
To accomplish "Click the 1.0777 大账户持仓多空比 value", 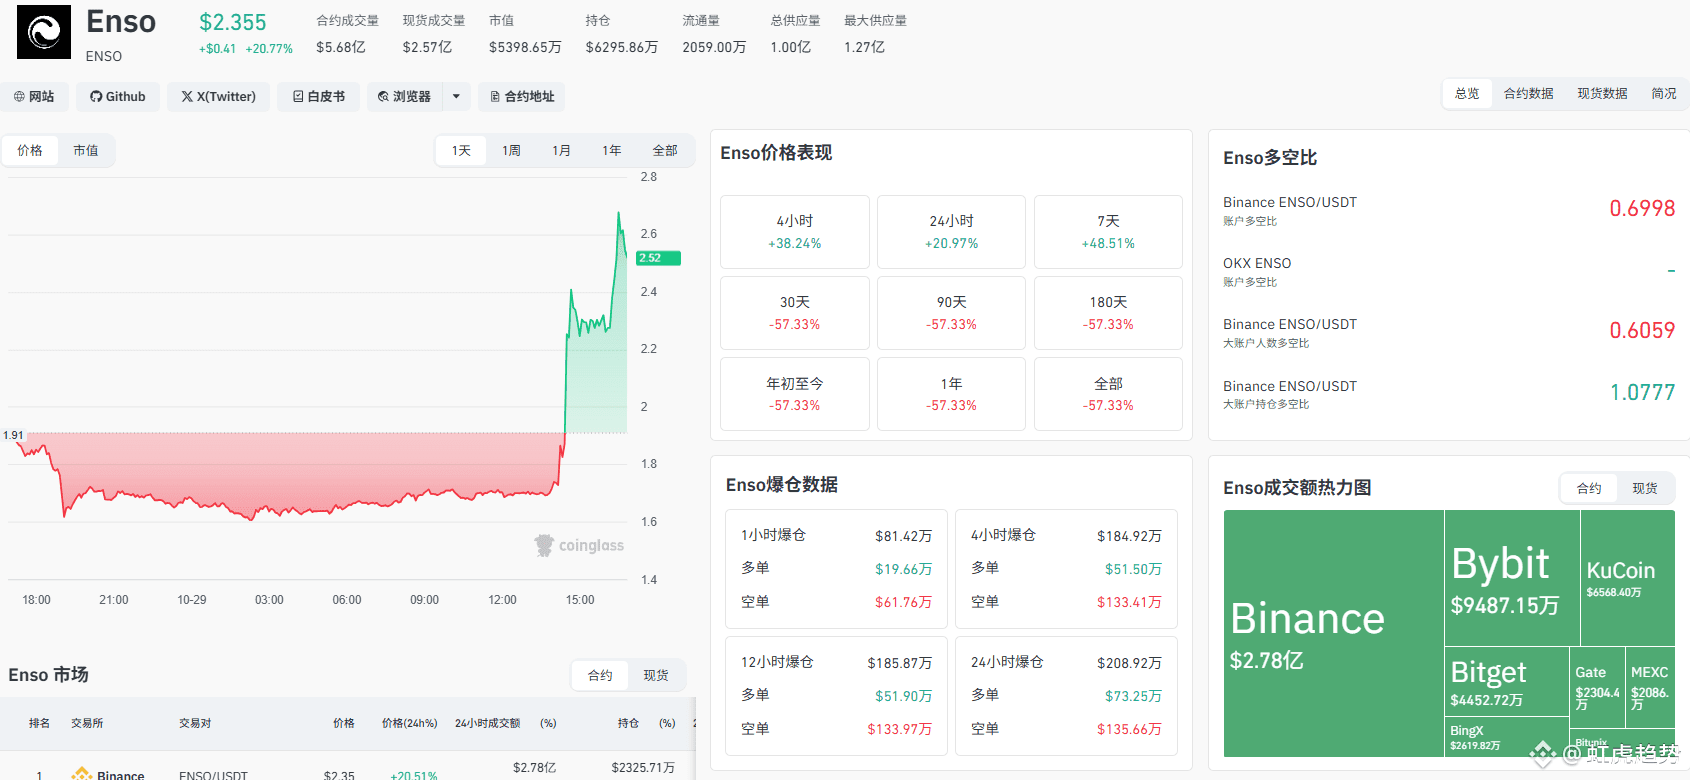I will coord(1642,392).
